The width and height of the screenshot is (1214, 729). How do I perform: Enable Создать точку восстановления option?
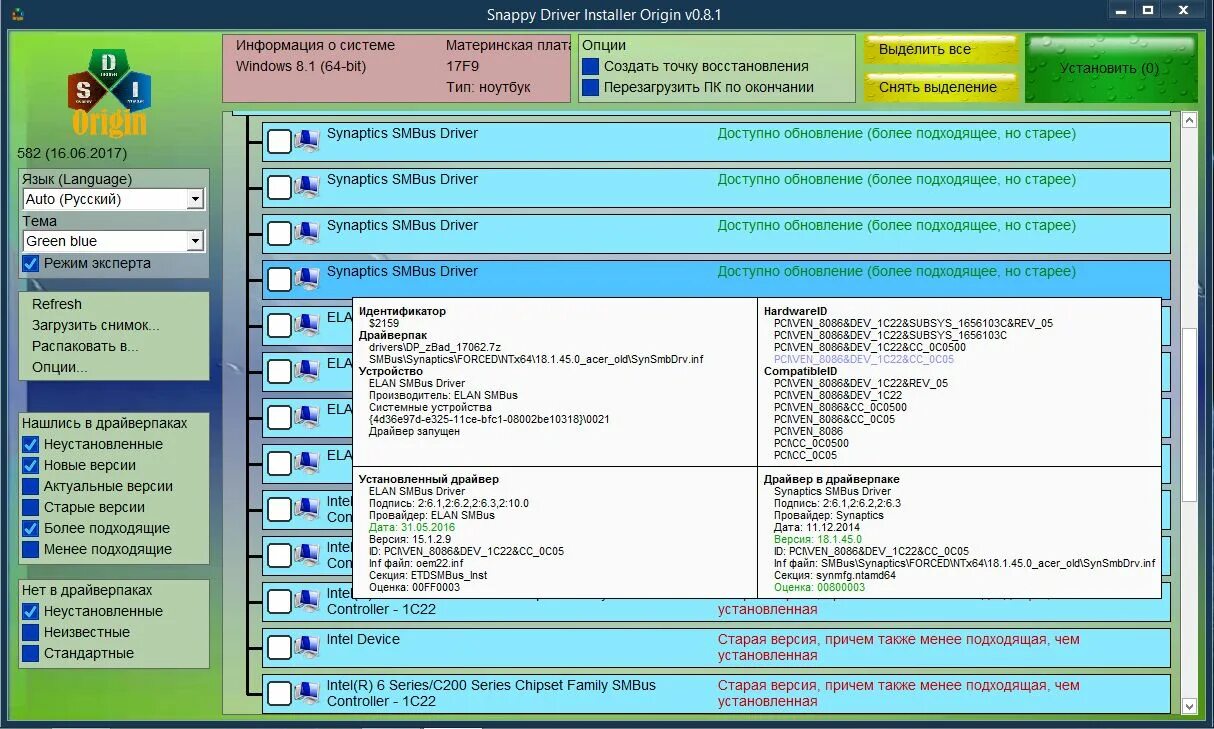(591, 66)
